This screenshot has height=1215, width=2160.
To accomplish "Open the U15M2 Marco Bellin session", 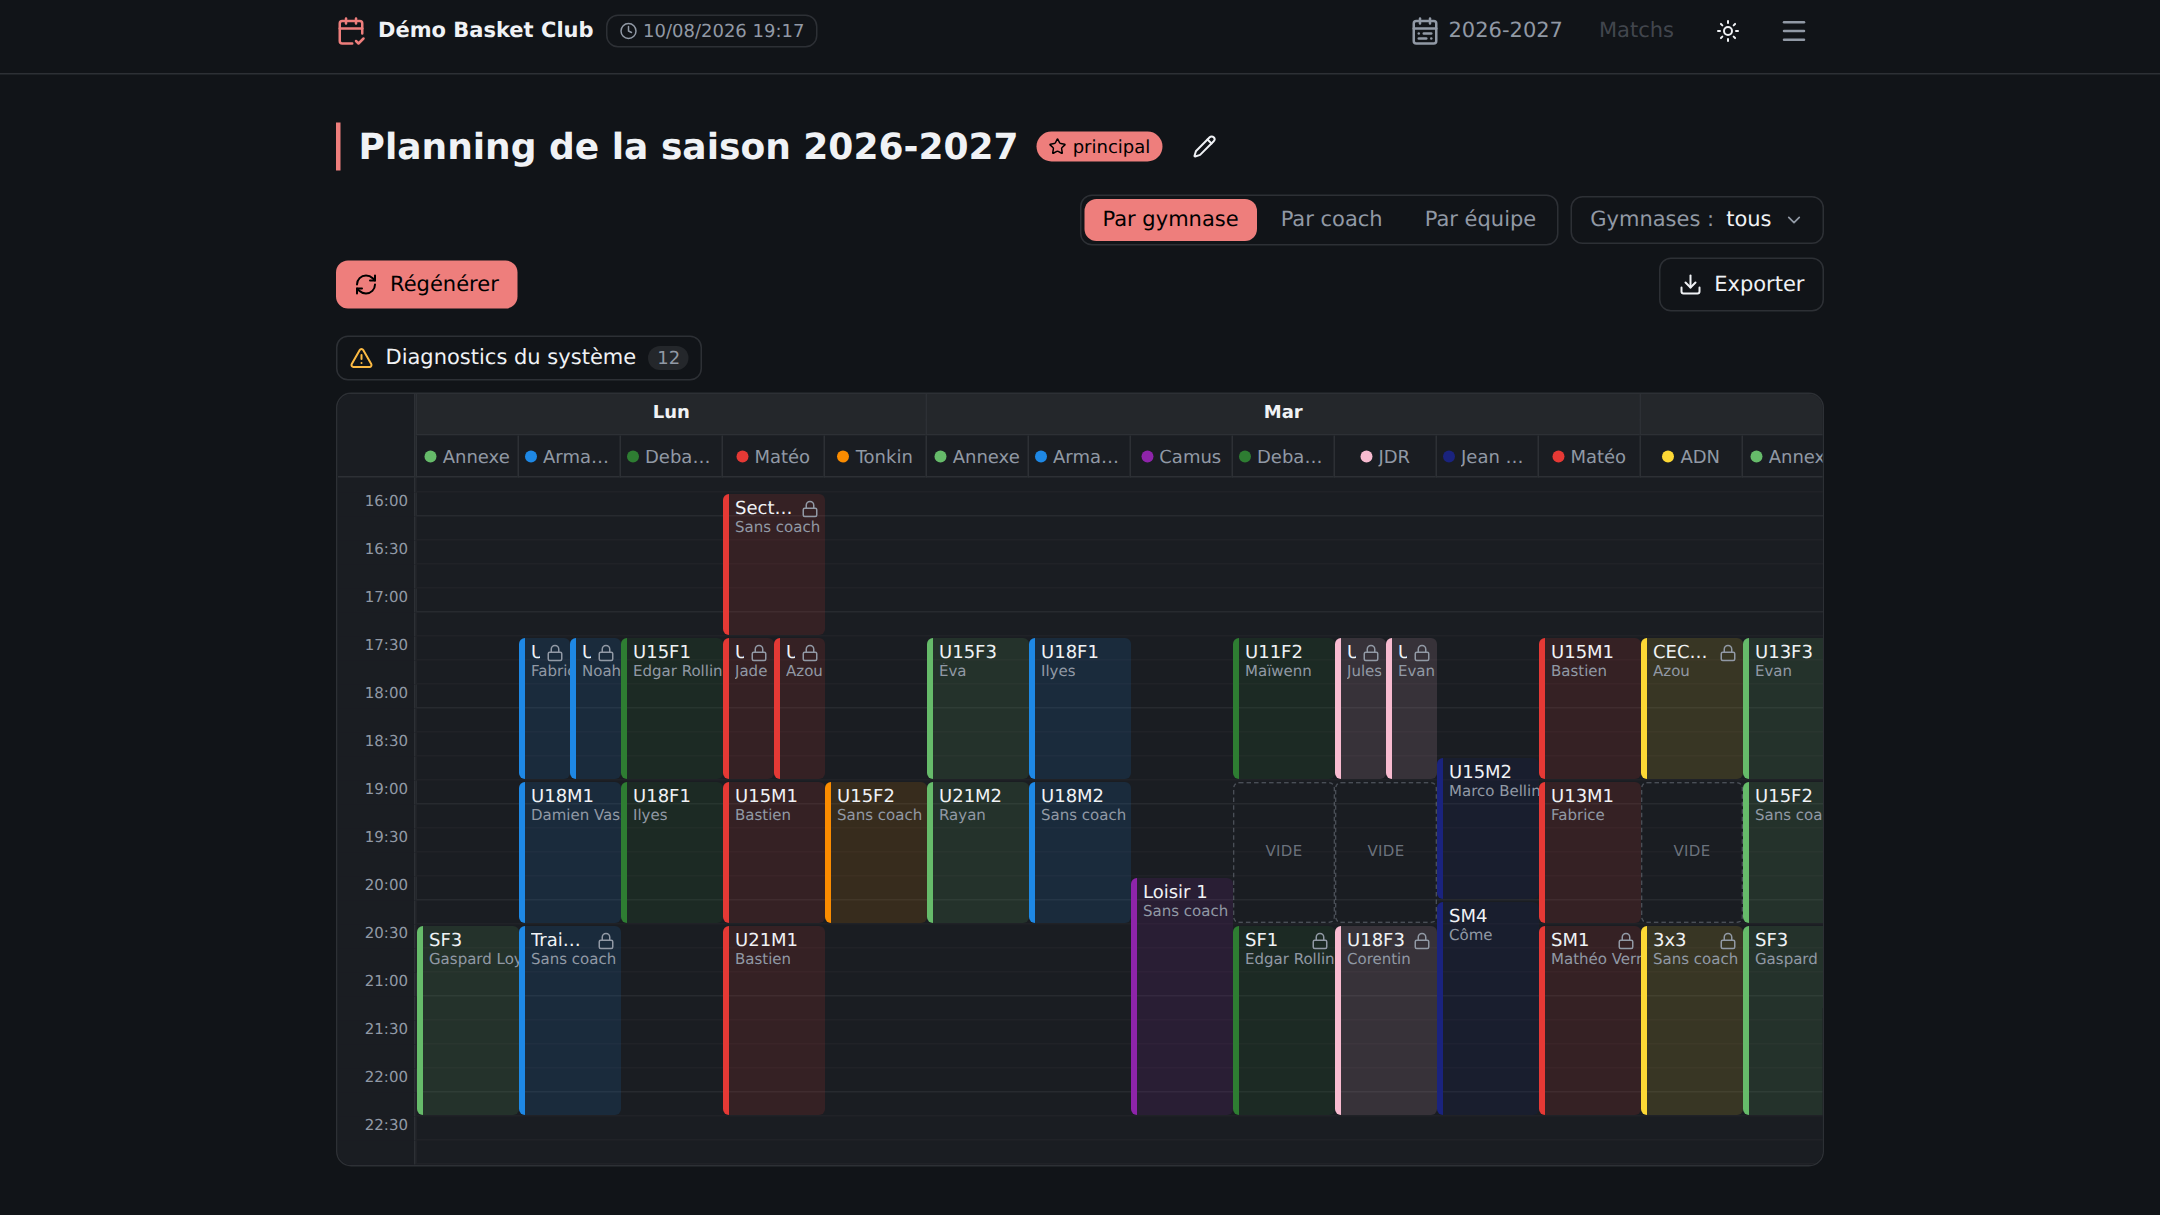I will tap(1488, 830).
